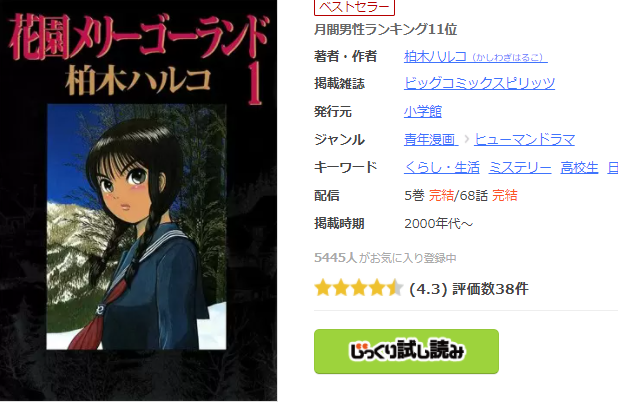The width and height of the screenshot is (618, 406).
Task: Select the 青年漫画 genre link
Action: (431, 139)
